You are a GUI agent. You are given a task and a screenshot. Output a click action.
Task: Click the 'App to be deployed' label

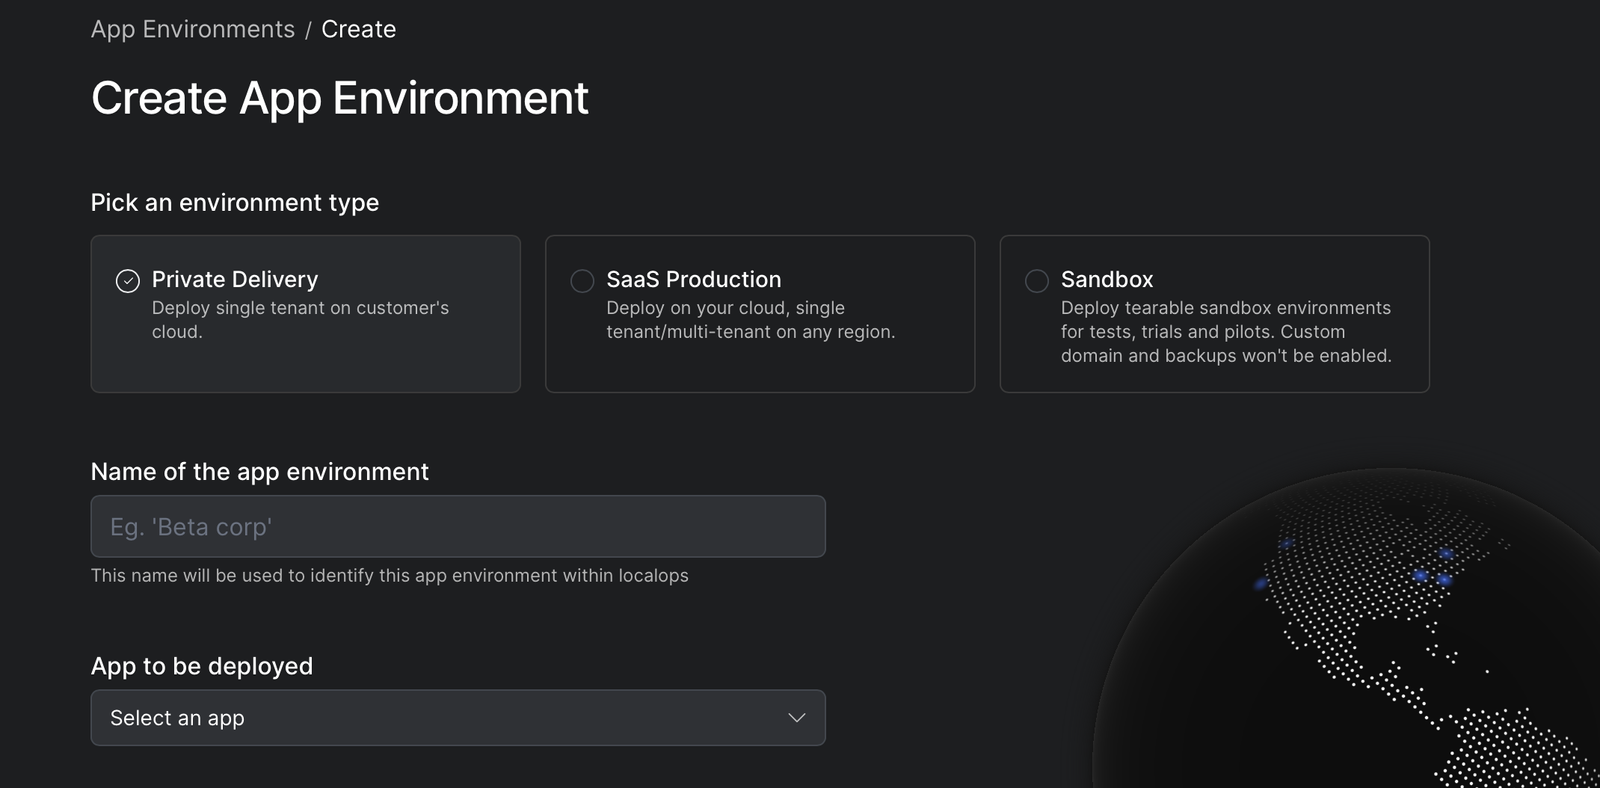click(201, 666)
